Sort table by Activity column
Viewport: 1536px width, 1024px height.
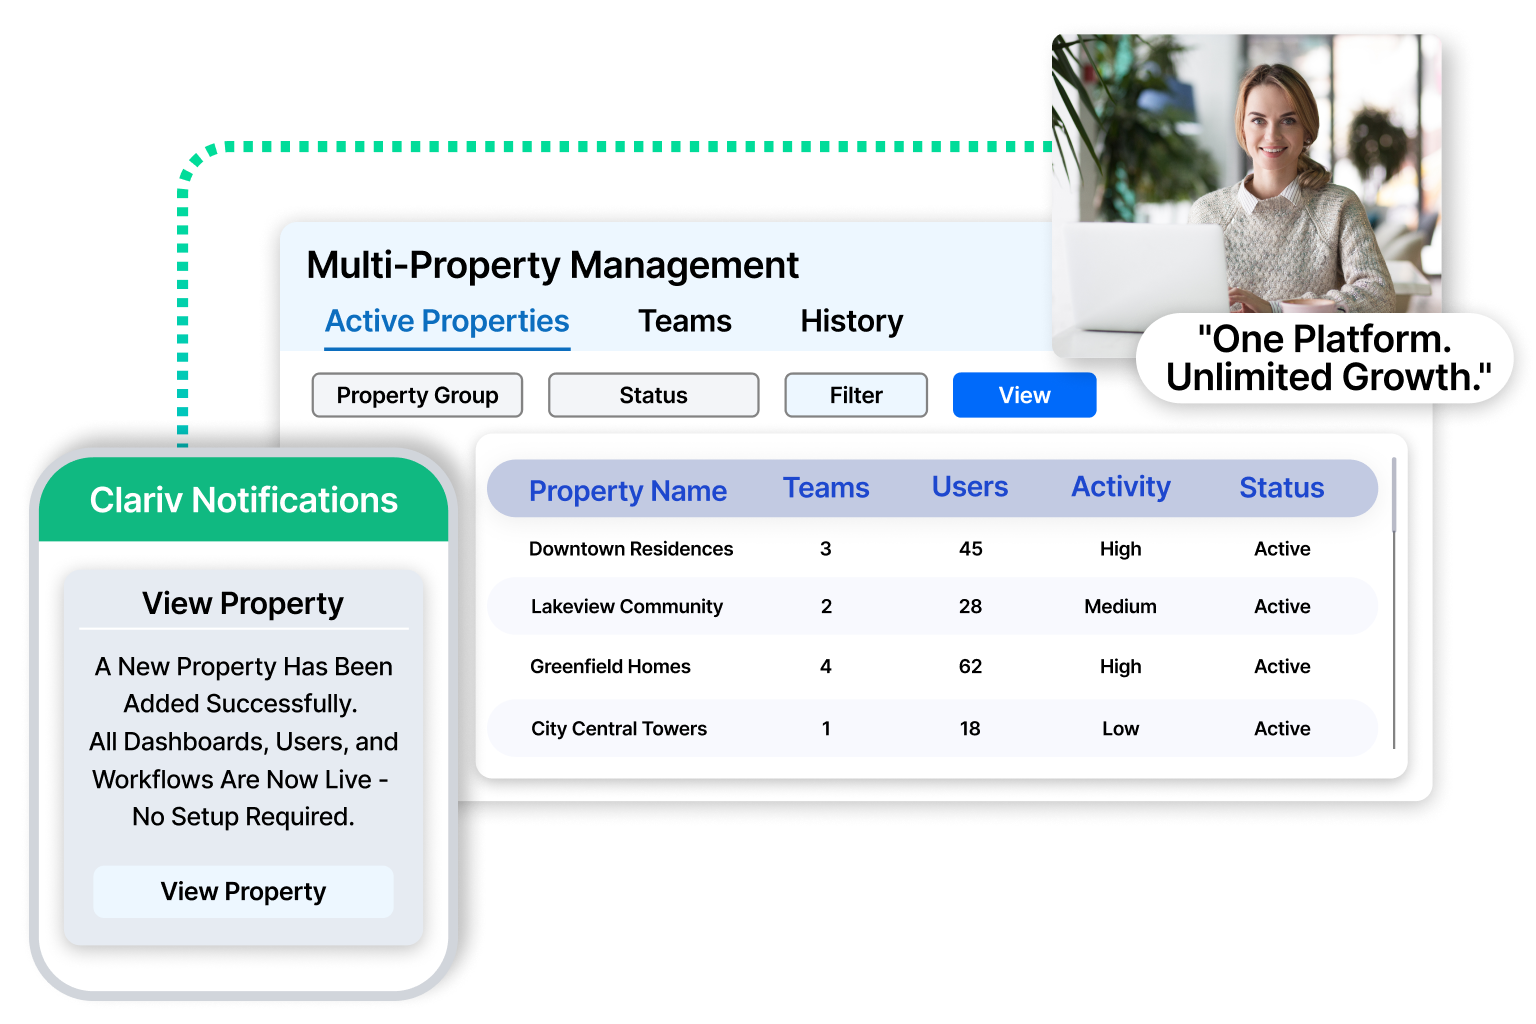(1120, 487)
